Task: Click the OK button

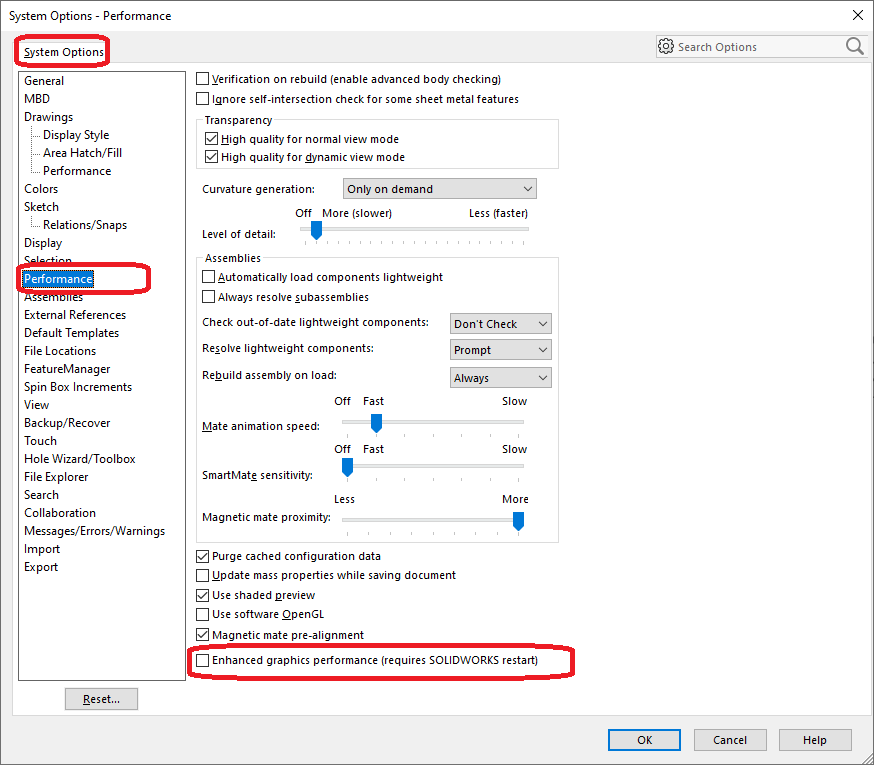Action: (645, 740)
